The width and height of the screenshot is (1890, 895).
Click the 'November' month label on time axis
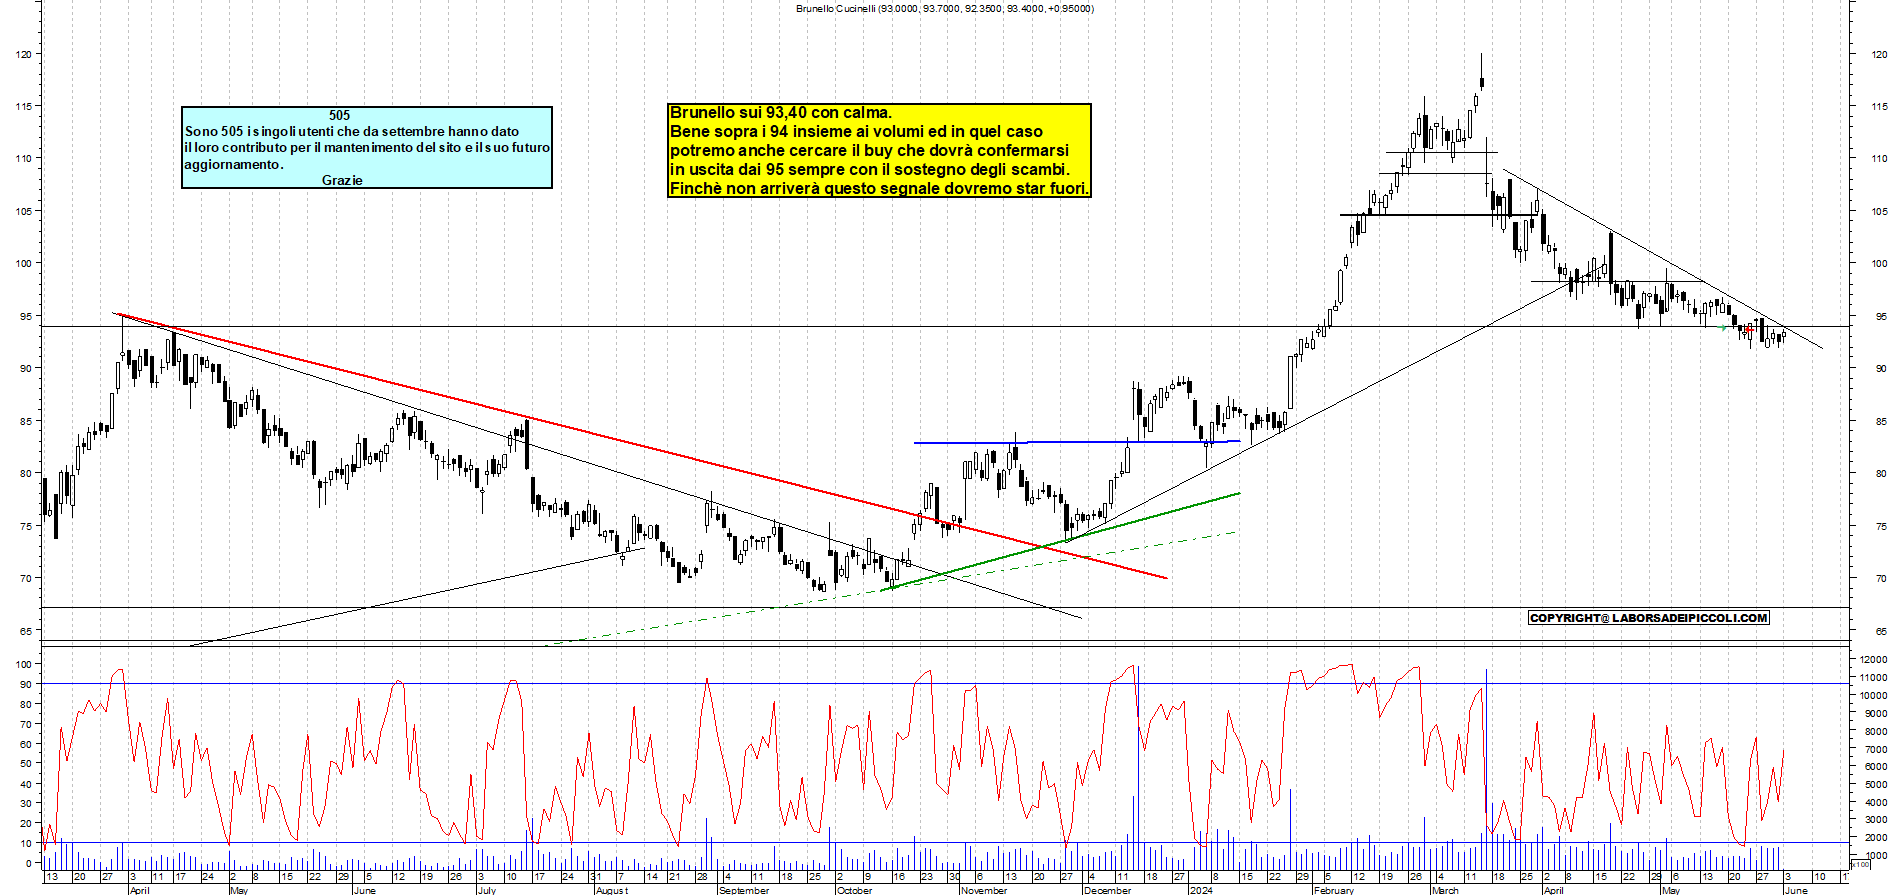click(984, 890)
